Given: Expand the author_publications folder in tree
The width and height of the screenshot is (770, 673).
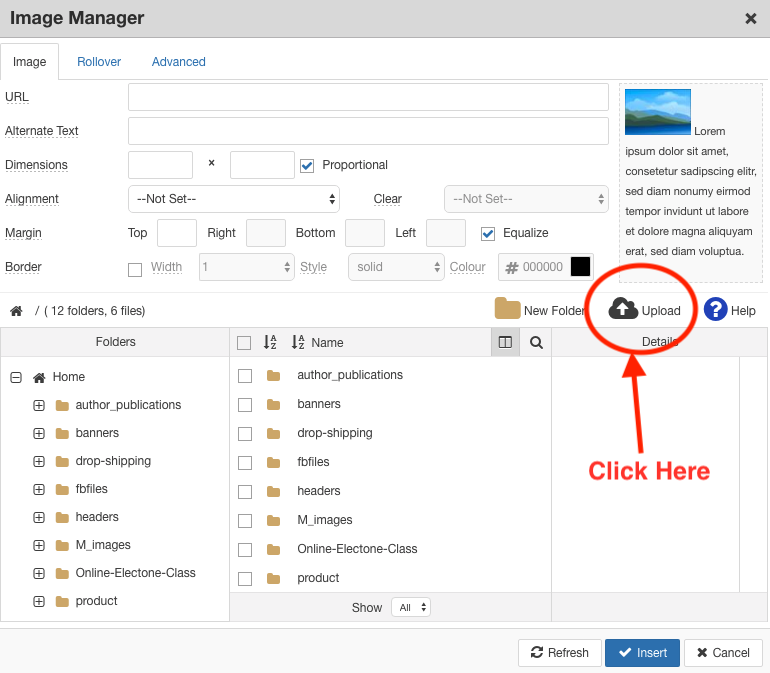Looking at the screenshot, I should pyautogui.click(x=39, y=405).
